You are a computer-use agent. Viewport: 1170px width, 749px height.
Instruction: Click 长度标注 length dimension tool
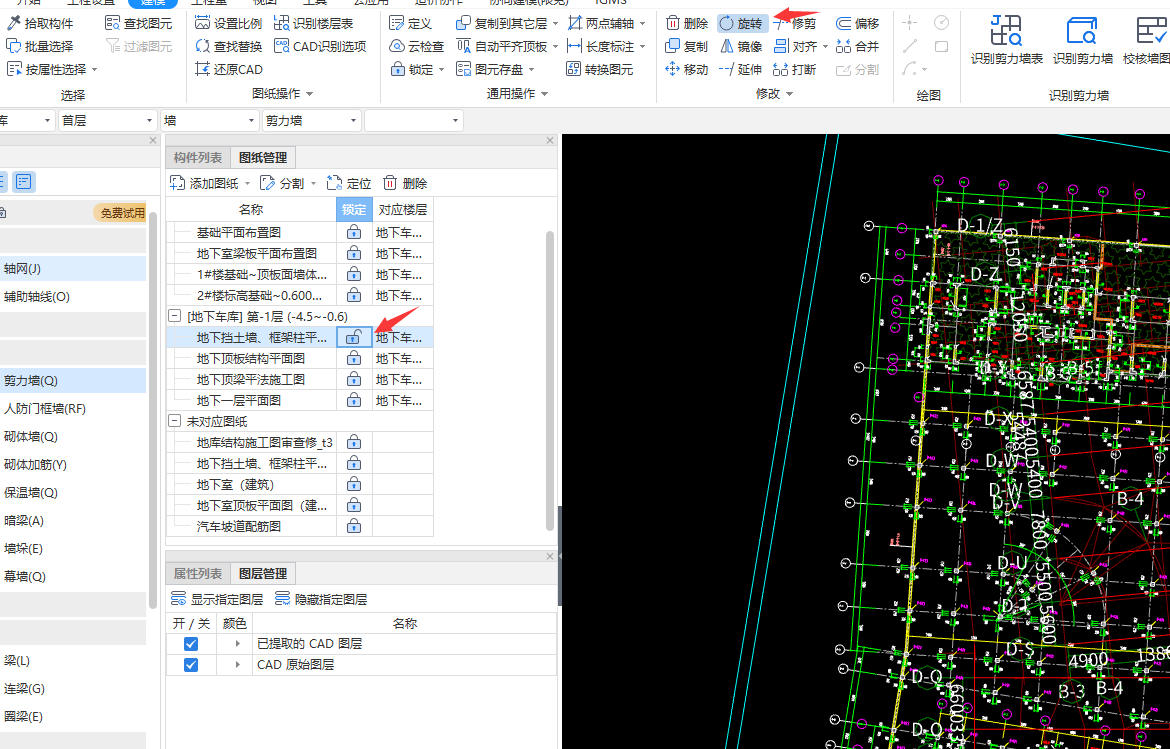[x=601, y=46]
